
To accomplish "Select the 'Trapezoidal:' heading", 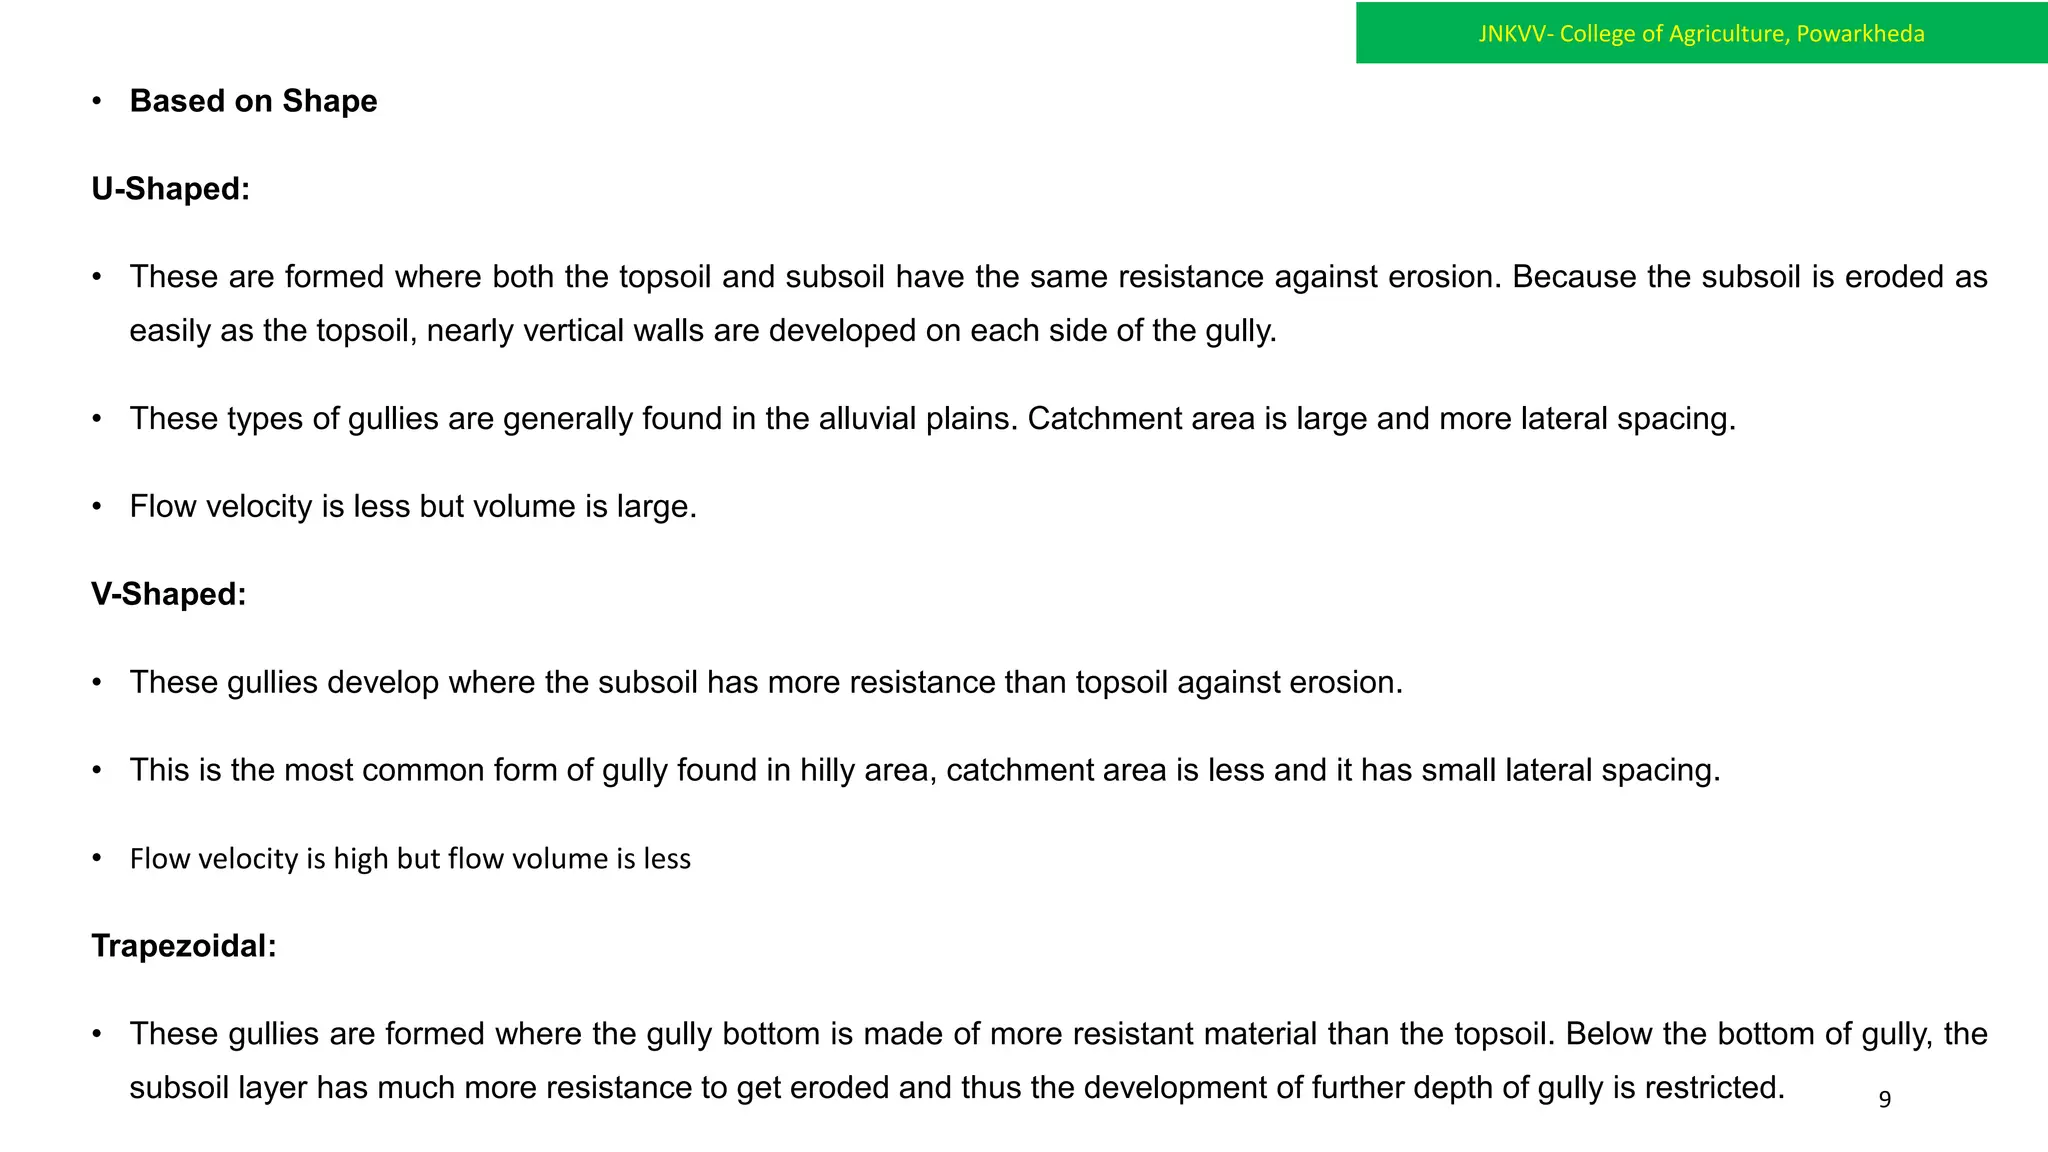I will 183,945.
